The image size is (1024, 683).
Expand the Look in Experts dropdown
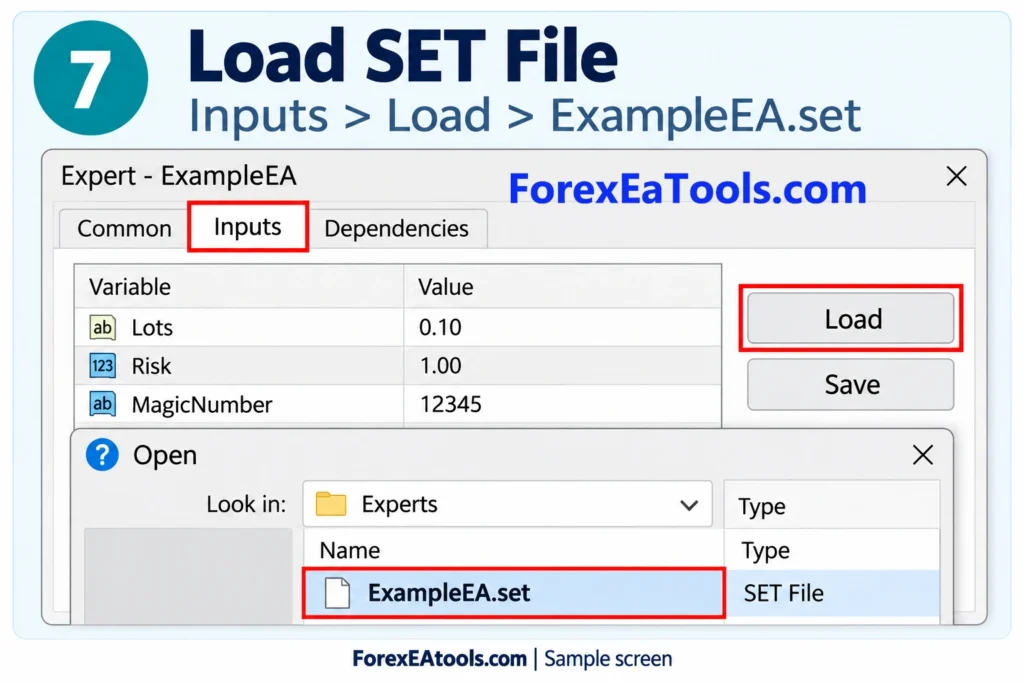[x=689, y=505]
